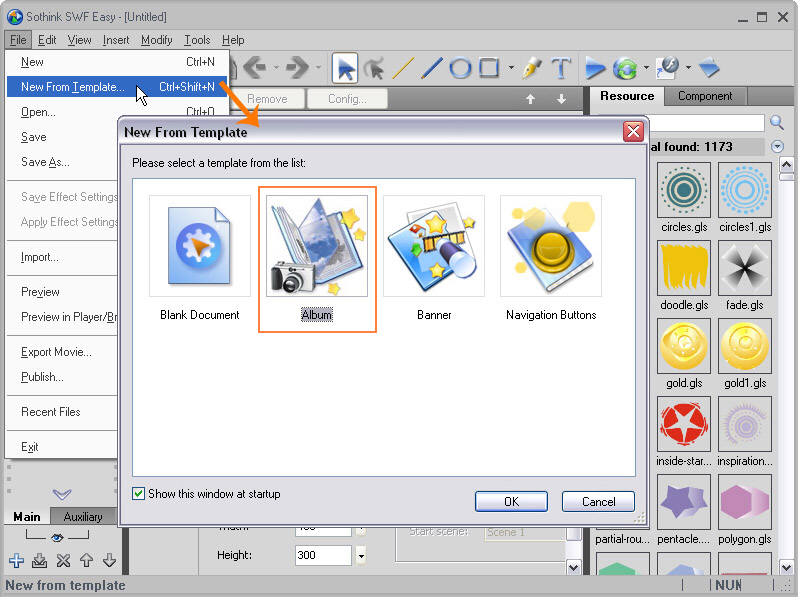The width and height of the screenshot is (798, 597).
Task: Click the Flash export icon
Action: point(668,67)
